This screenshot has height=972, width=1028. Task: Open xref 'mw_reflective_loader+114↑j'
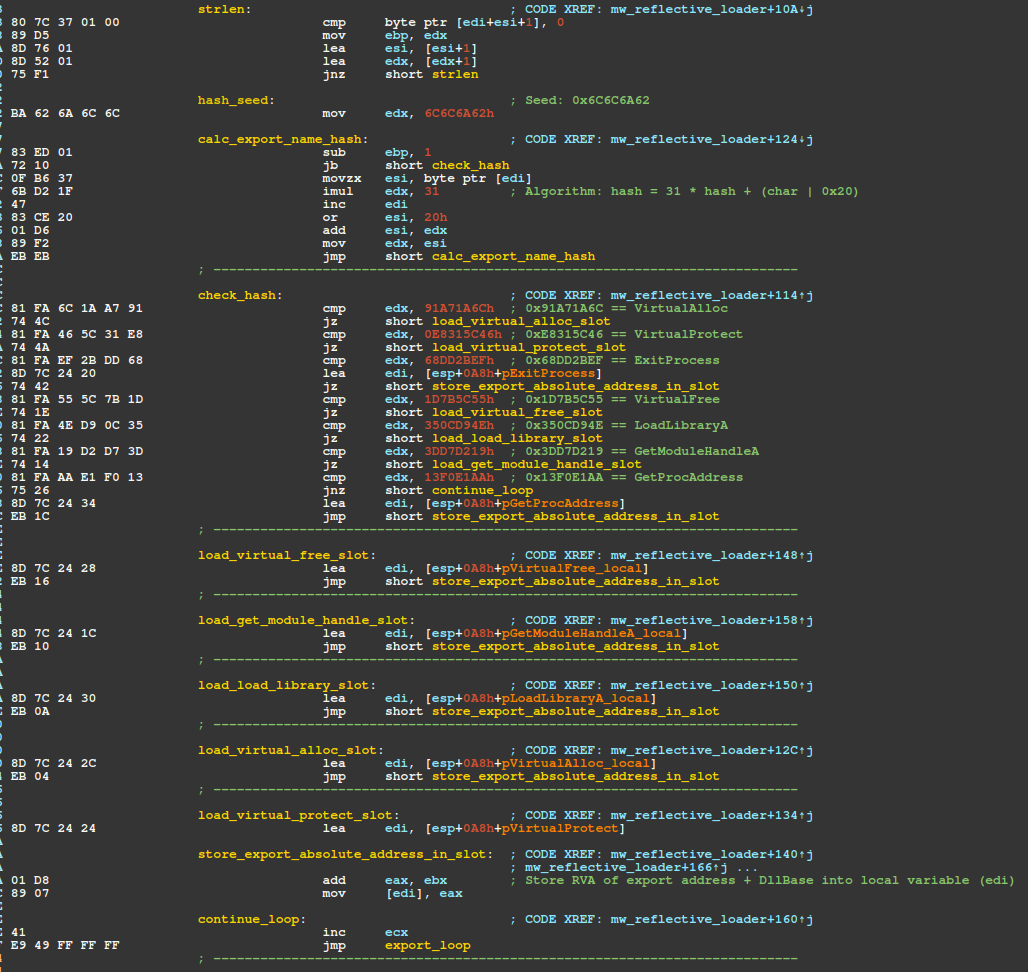(x=711, y=295)
